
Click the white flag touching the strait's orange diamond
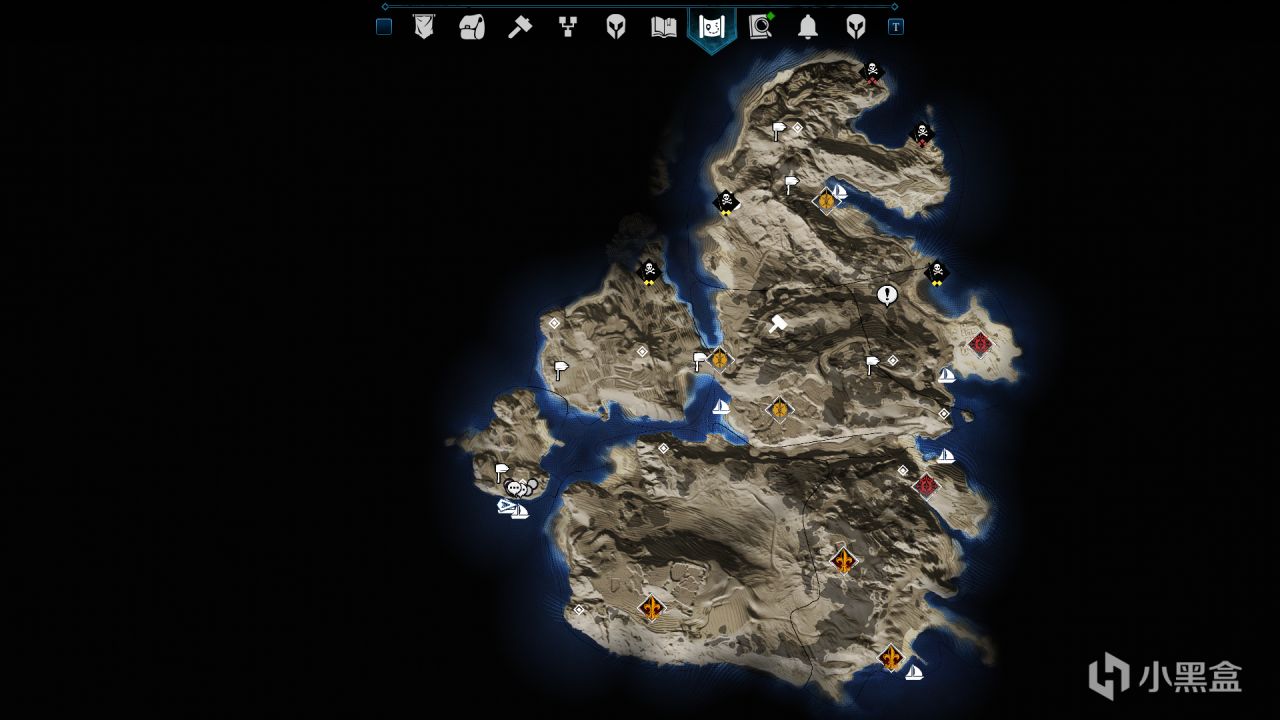700,361
